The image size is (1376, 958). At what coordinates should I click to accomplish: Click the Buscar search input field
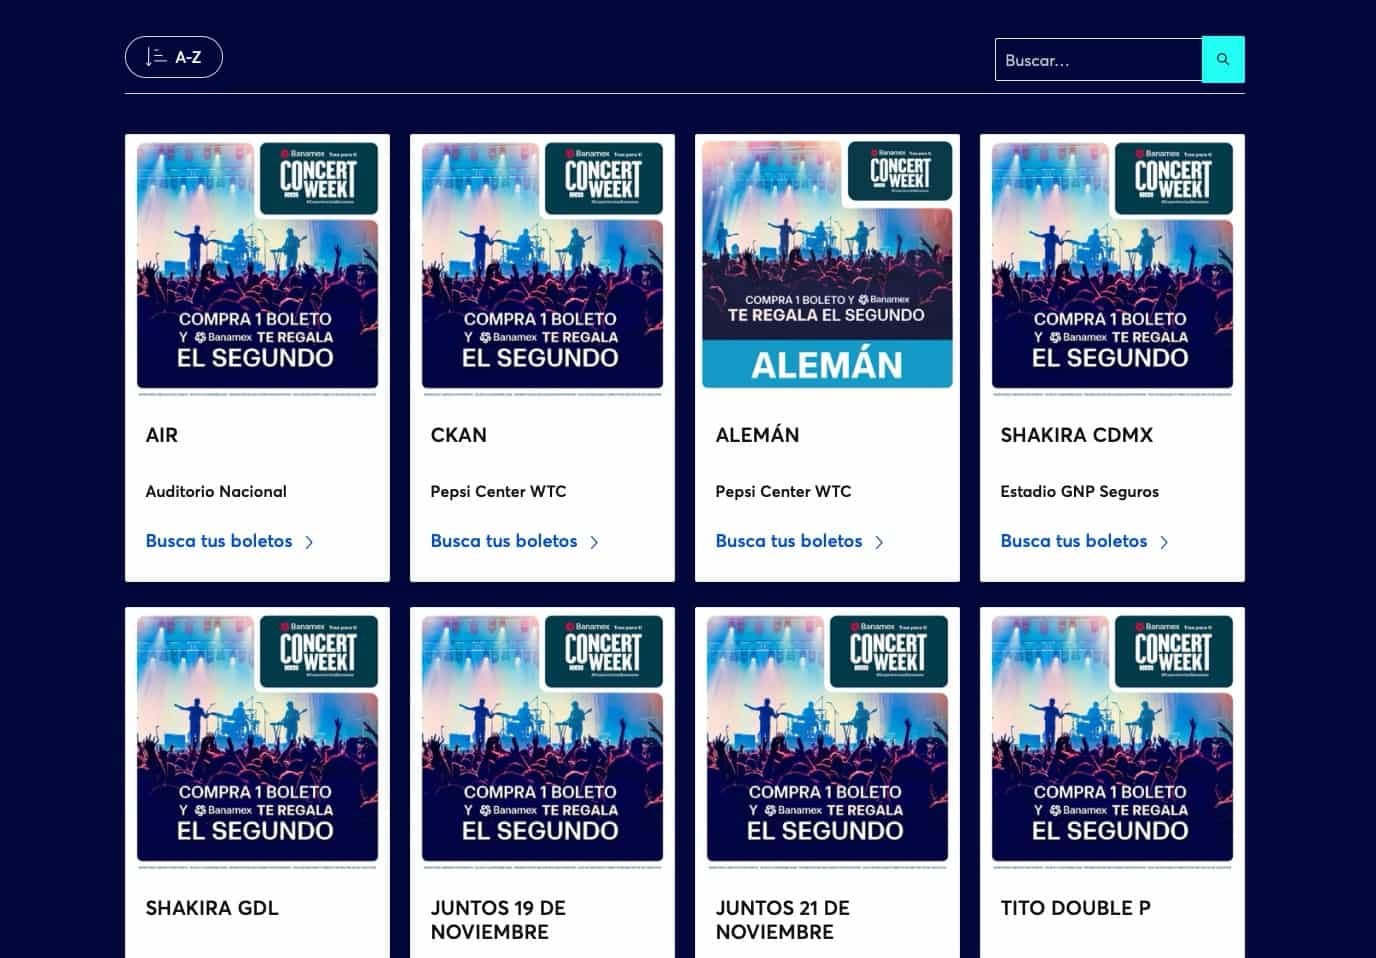tap(1098, 60)
